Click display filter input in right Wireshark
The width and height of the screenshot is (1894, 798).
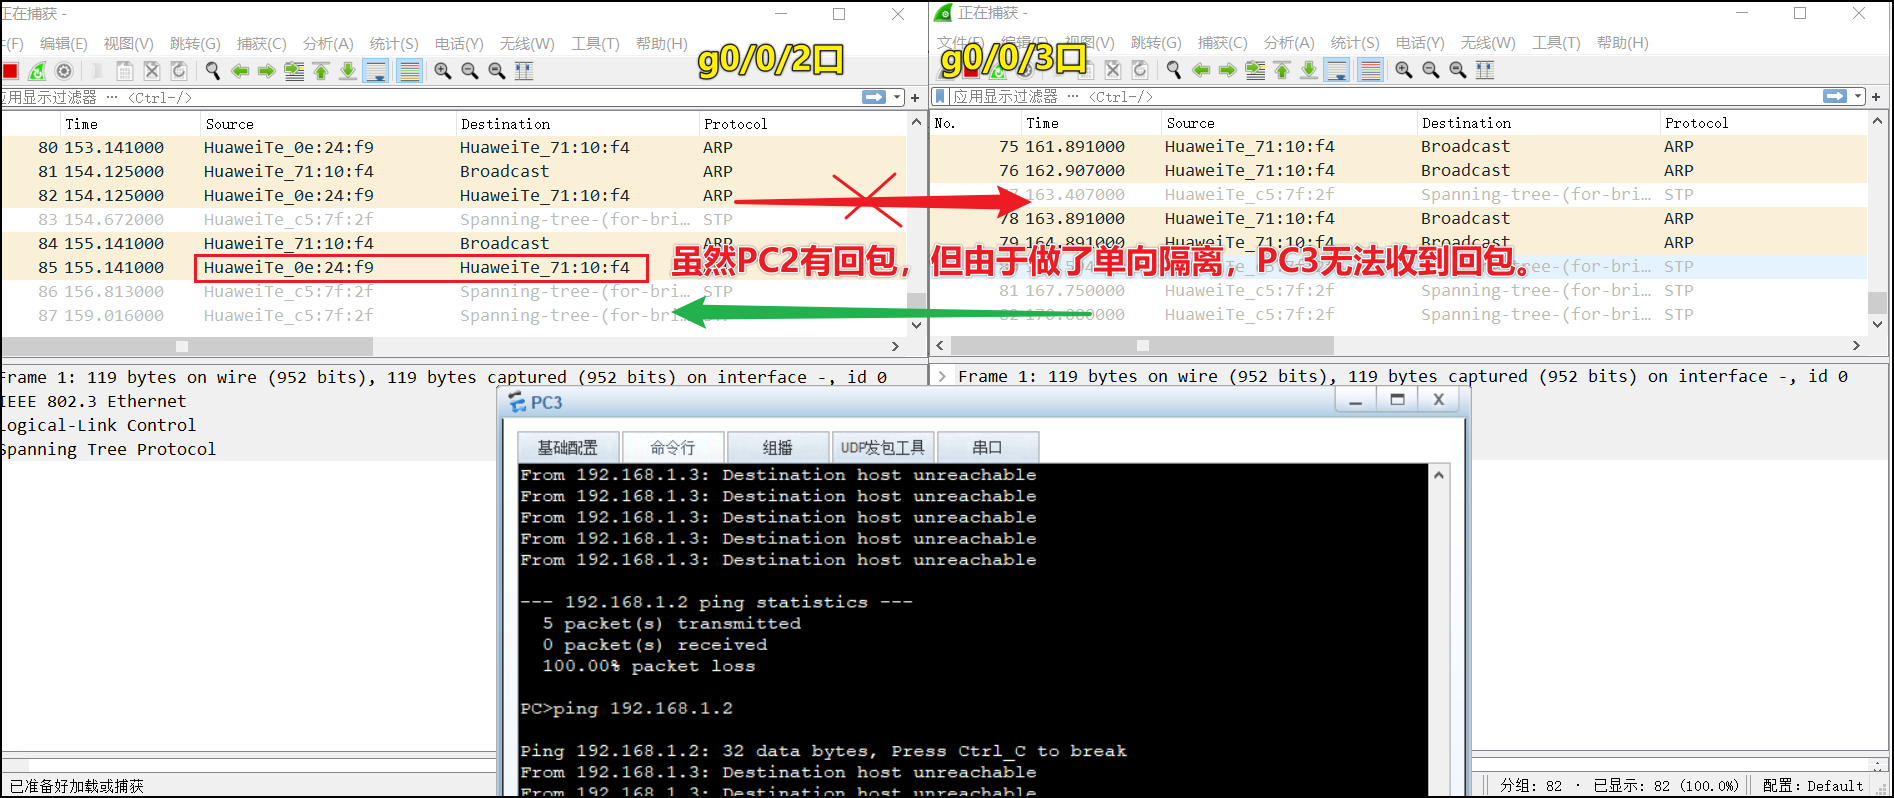[1385, 96]
